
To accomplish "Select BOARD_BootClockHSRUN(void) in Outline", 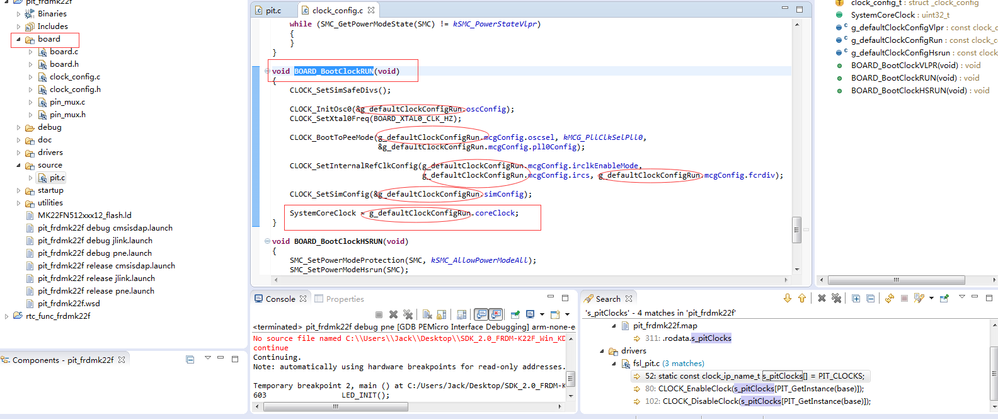I will (x=912, y=90).
